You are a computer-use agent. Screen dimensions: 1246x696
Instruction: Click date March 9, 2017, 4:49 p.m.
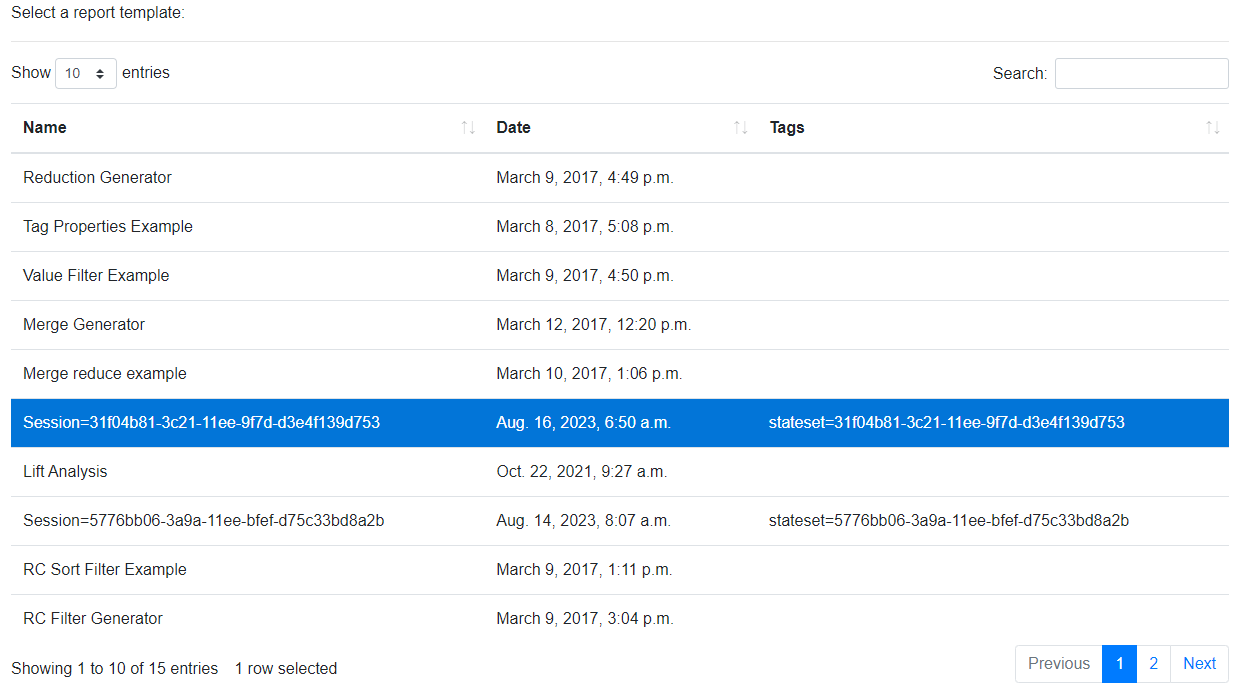[585, 178]
